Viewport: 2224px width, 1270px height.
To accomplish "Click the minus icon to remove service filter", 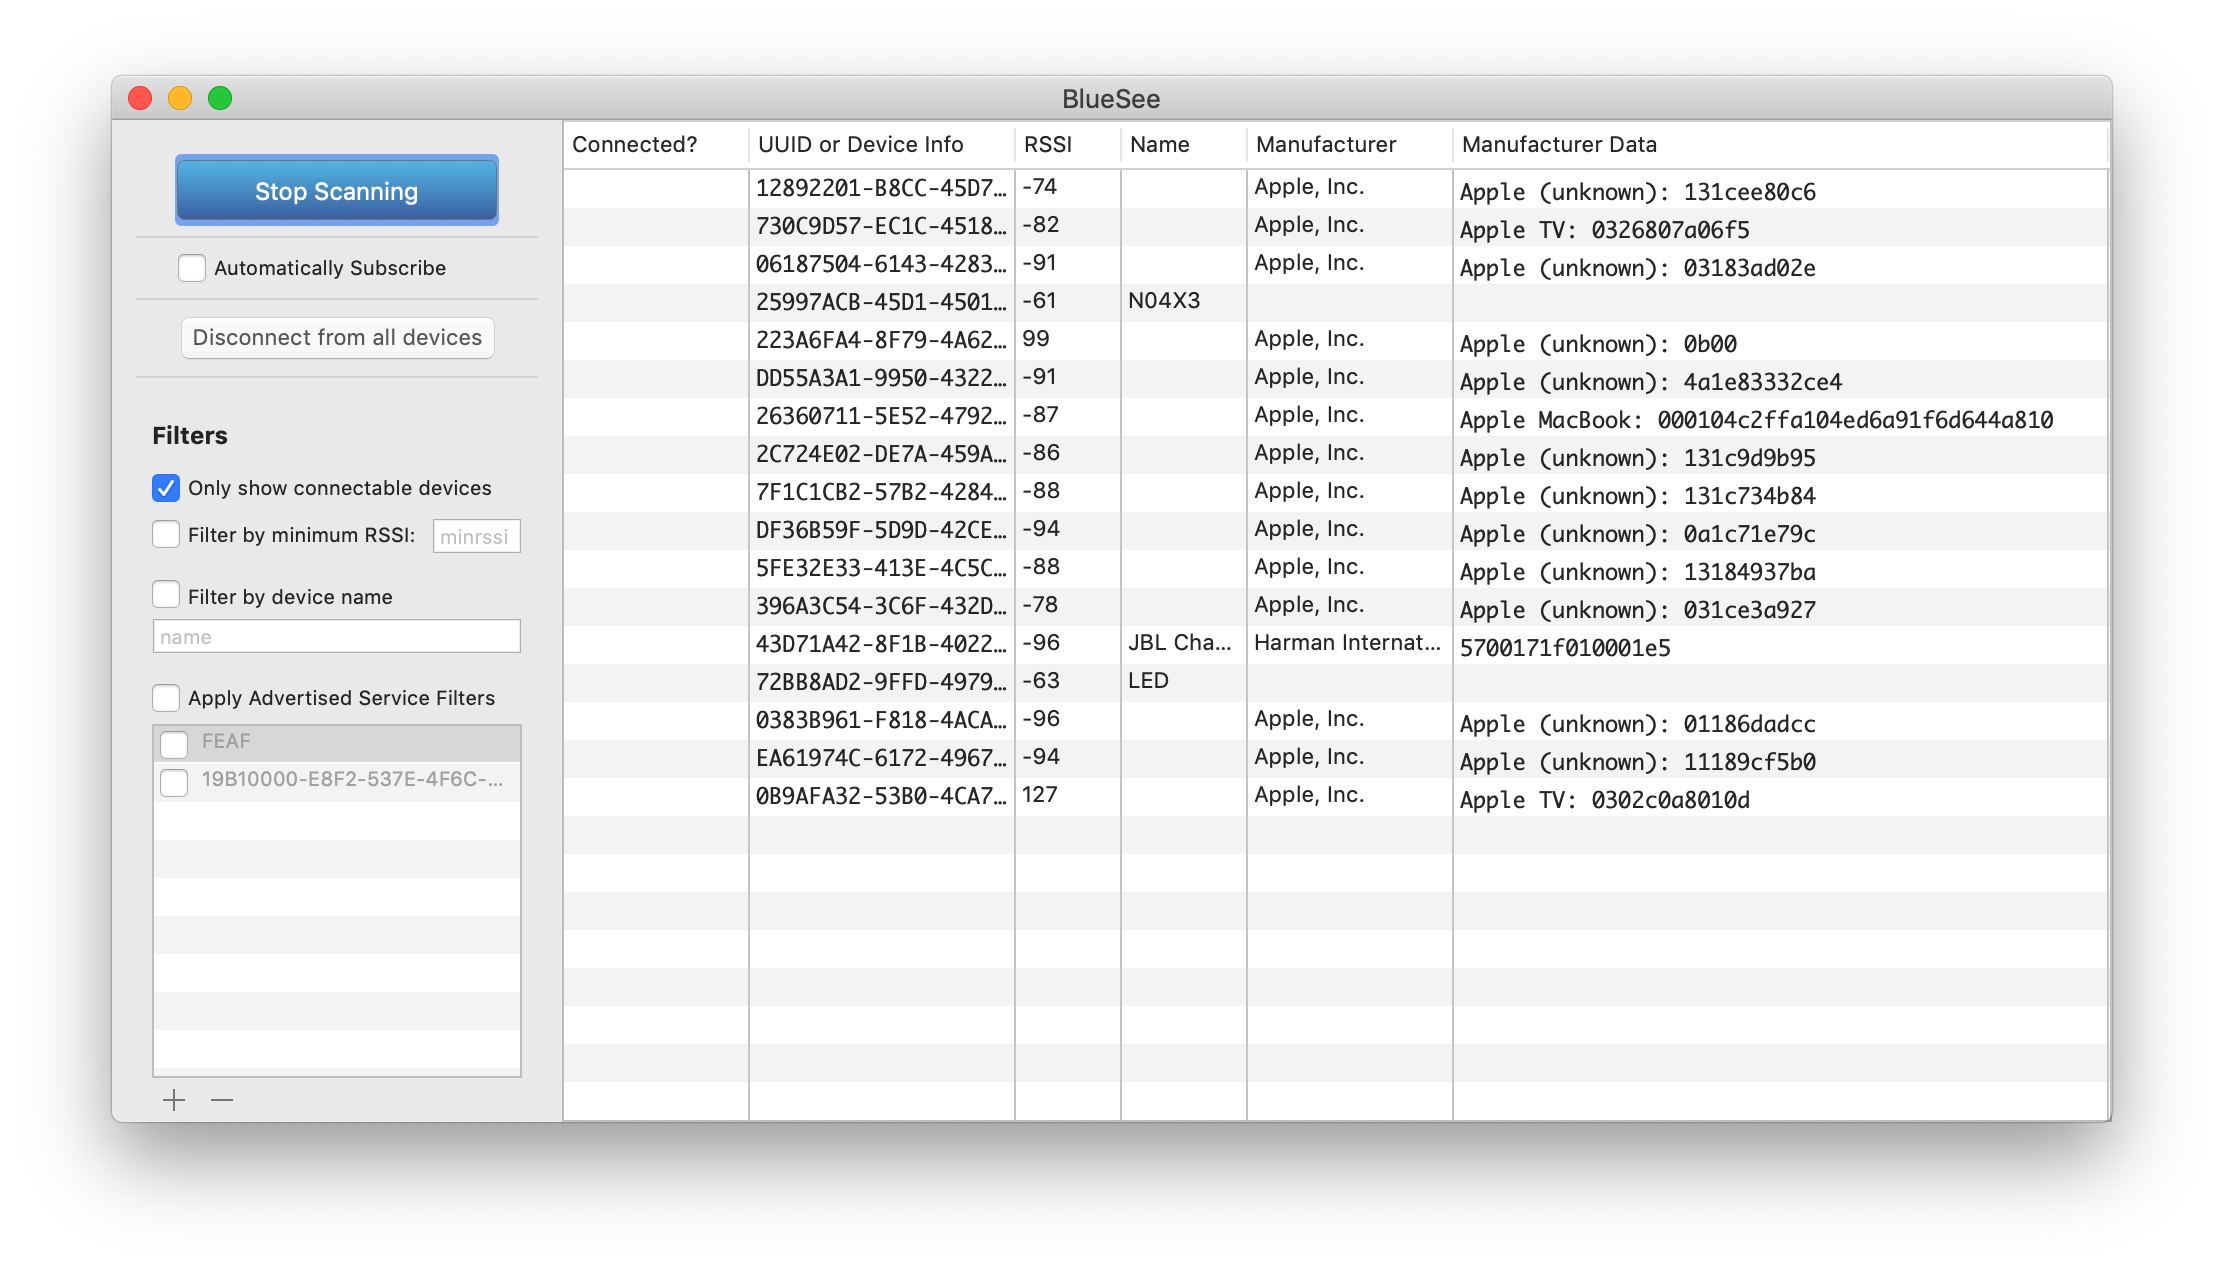I will coord(222,1100).
